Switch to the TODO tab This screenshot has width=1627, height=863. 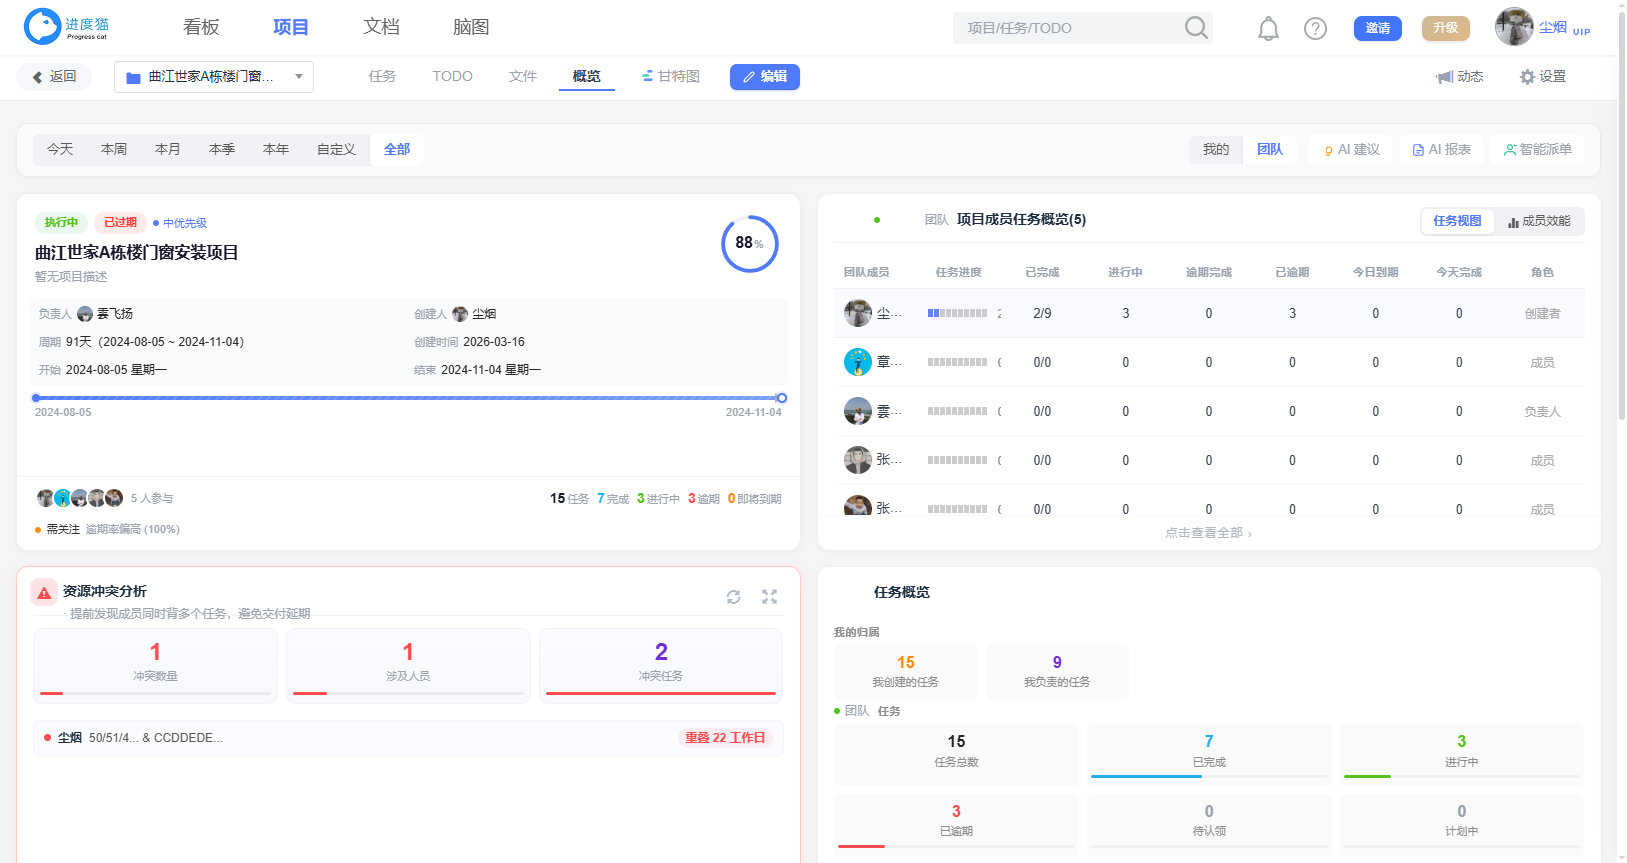coord(452,77)
